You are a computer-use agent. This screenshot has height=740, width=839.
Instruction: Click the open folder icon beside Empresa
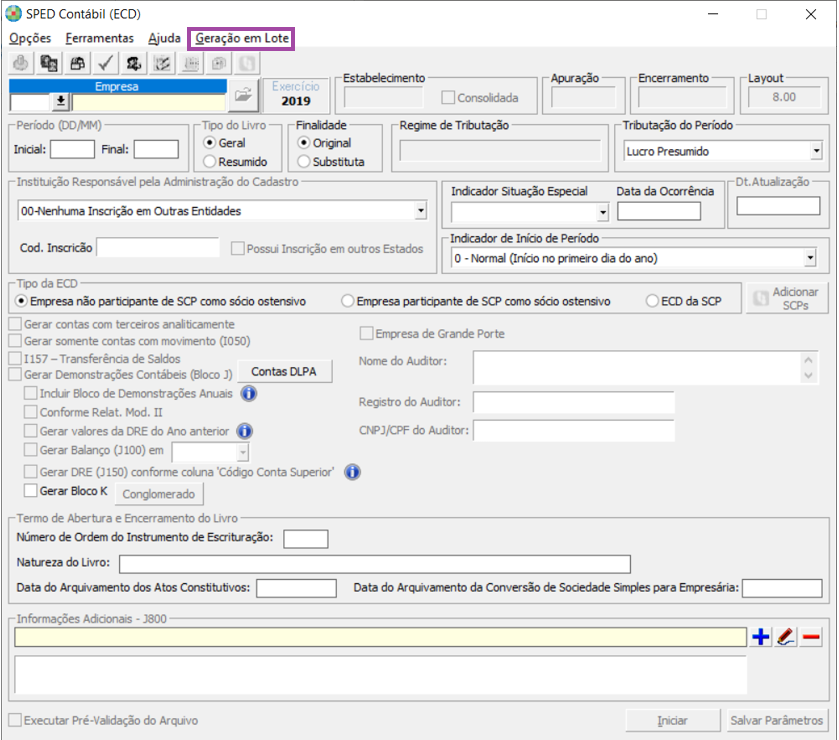243,95
